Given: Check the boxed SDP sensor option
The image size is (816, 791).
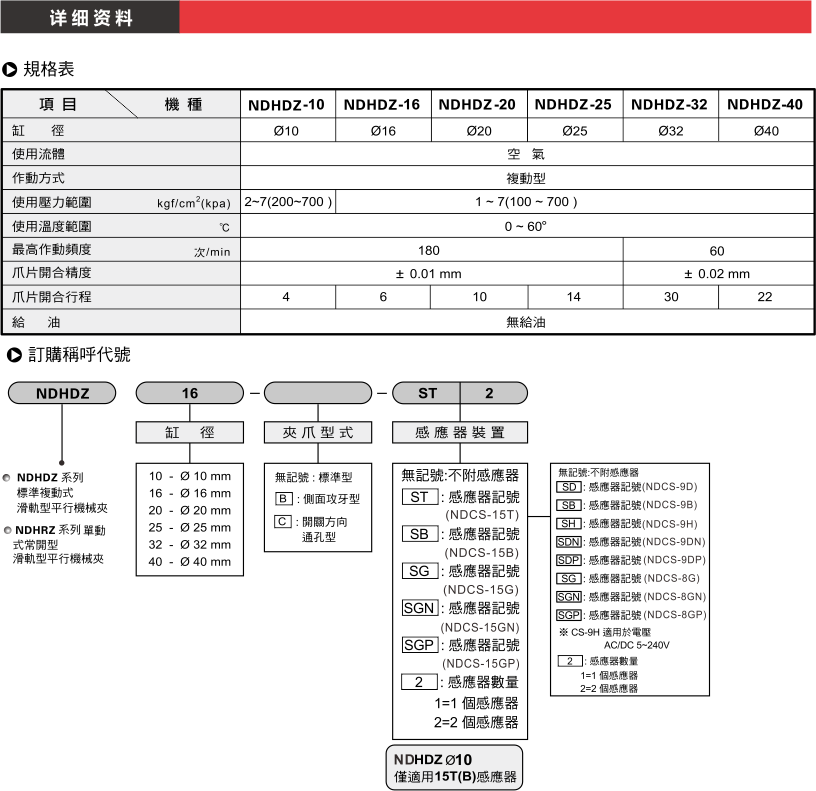Looking at the screenshot, I should coord(569,559).
